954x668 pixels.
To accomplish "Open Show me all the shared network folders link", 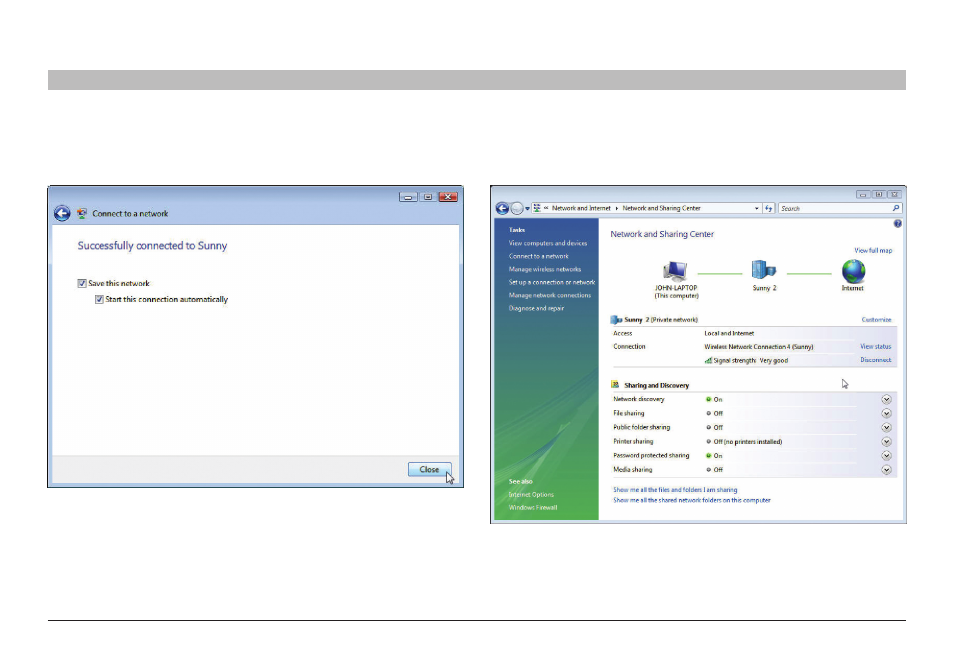I will 692,501.
